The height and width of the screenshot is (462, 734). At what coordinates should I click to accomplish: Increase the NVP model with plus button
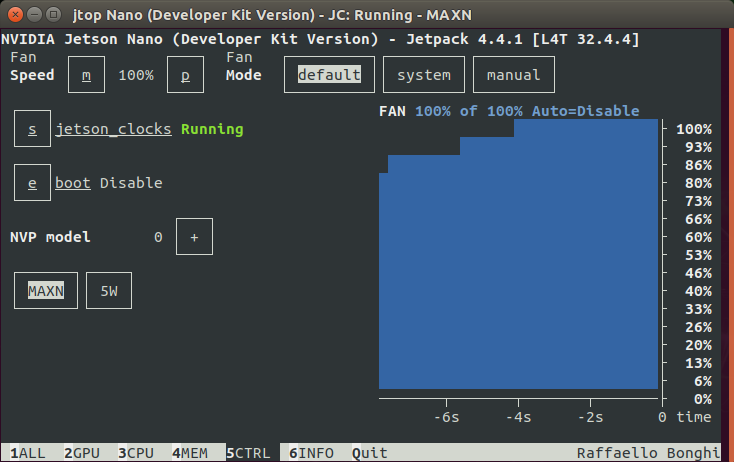194,237
